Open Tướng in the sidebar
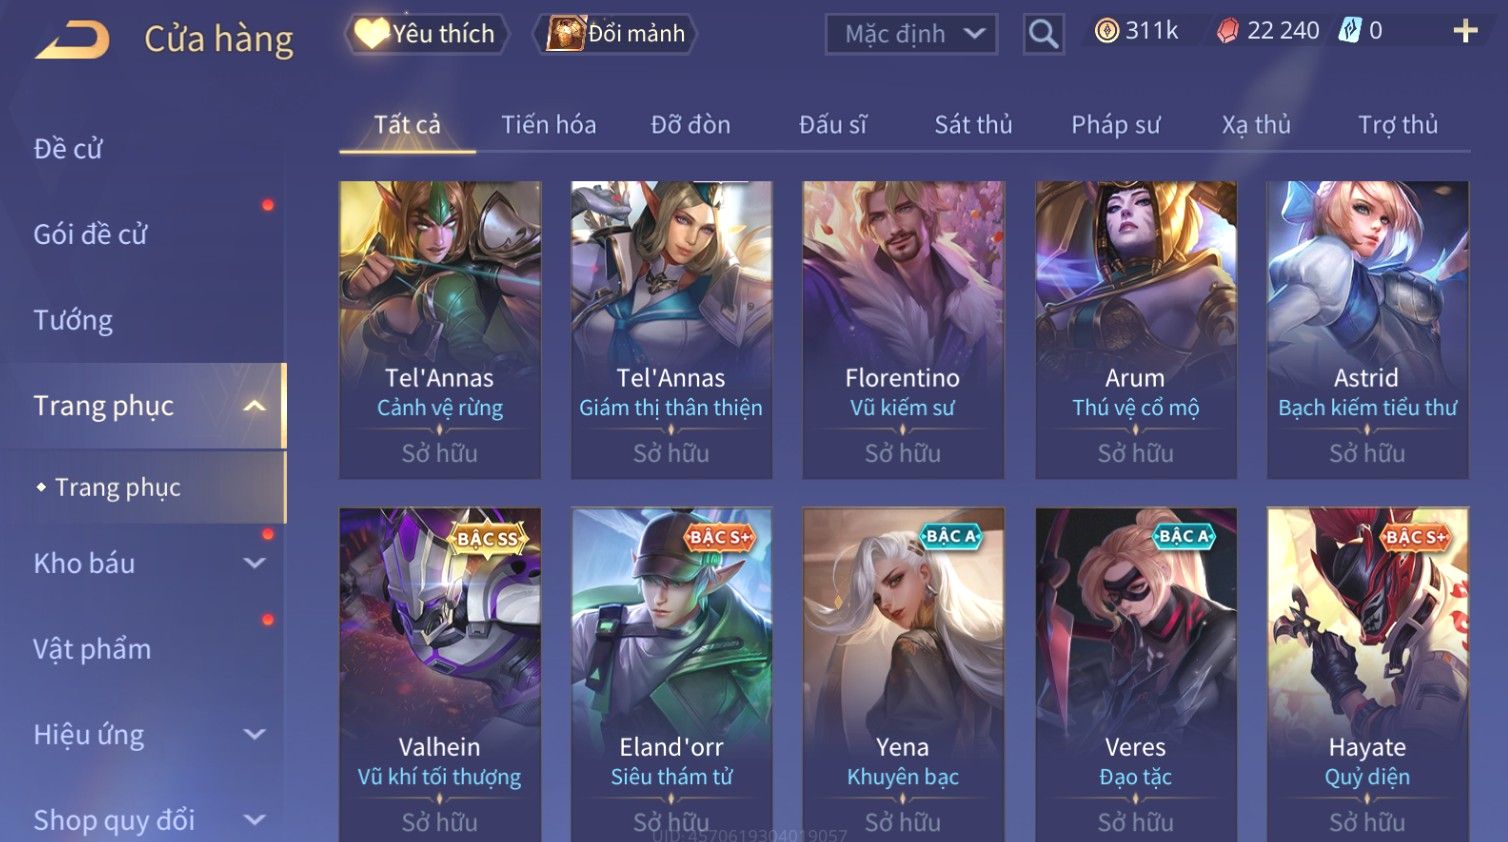1508x842 pixels. (73, 320)
